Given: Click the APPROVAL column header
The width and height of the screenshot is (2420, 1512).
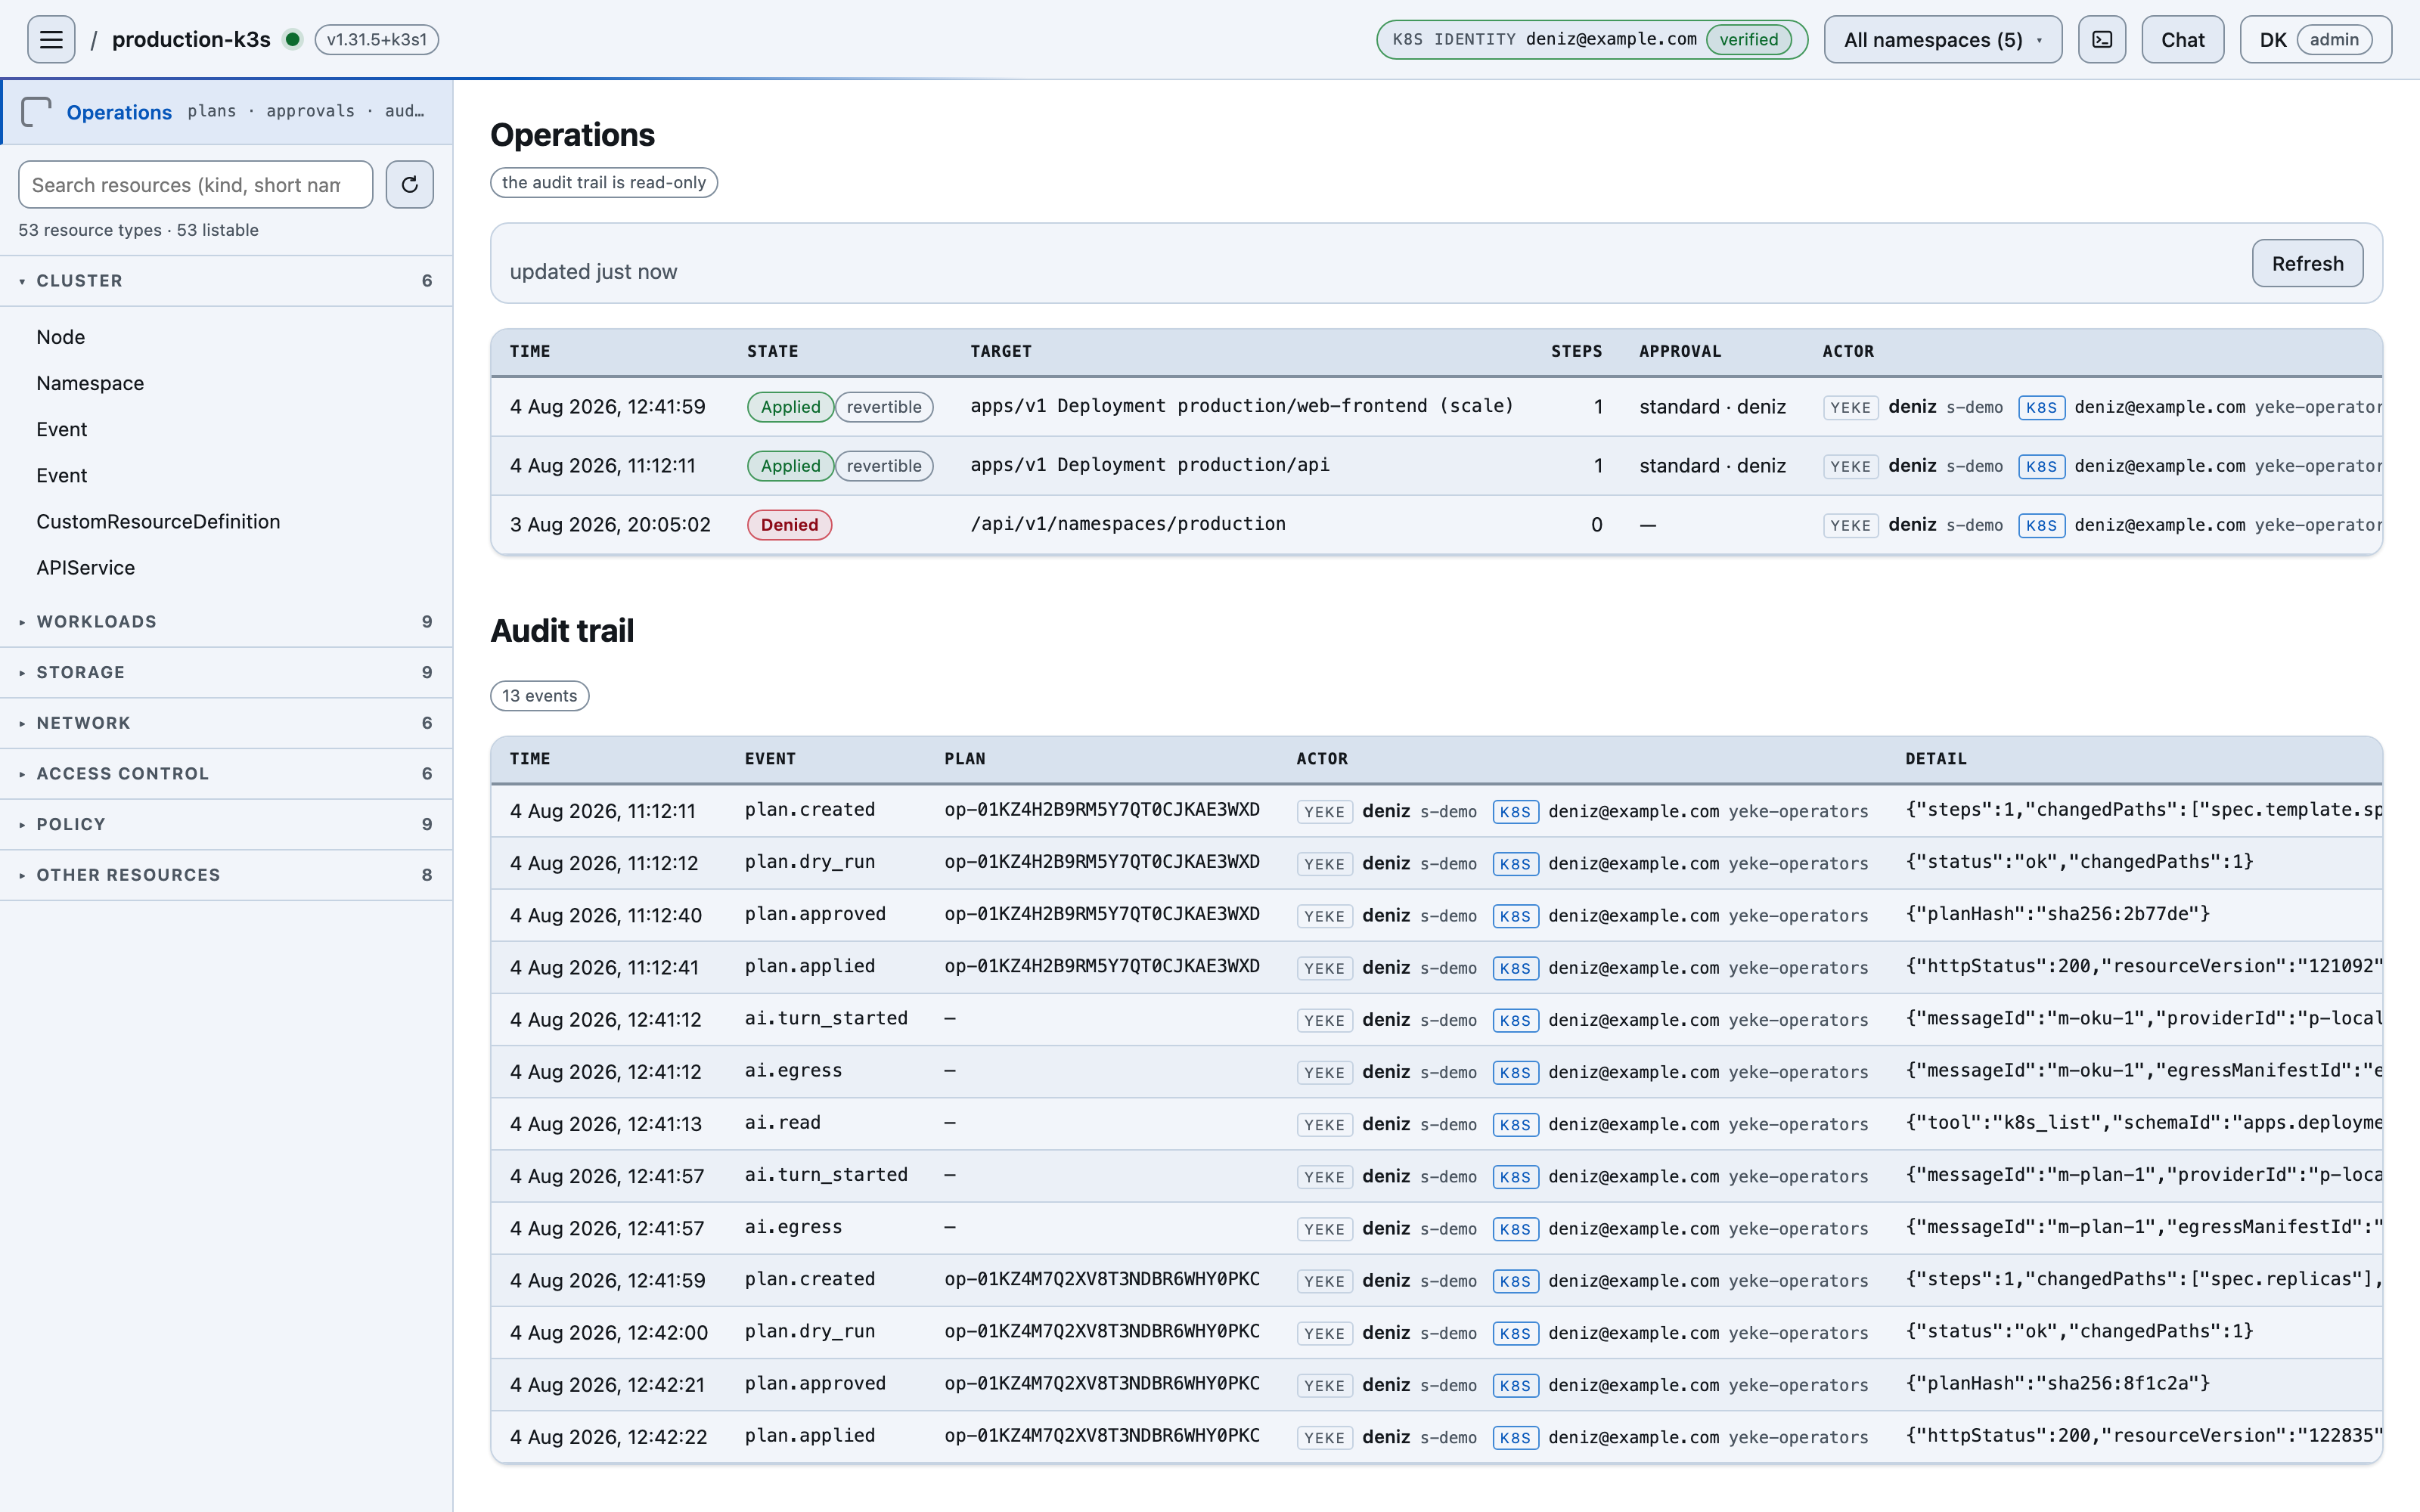Looking at the screenshot, I should 1680,352.
